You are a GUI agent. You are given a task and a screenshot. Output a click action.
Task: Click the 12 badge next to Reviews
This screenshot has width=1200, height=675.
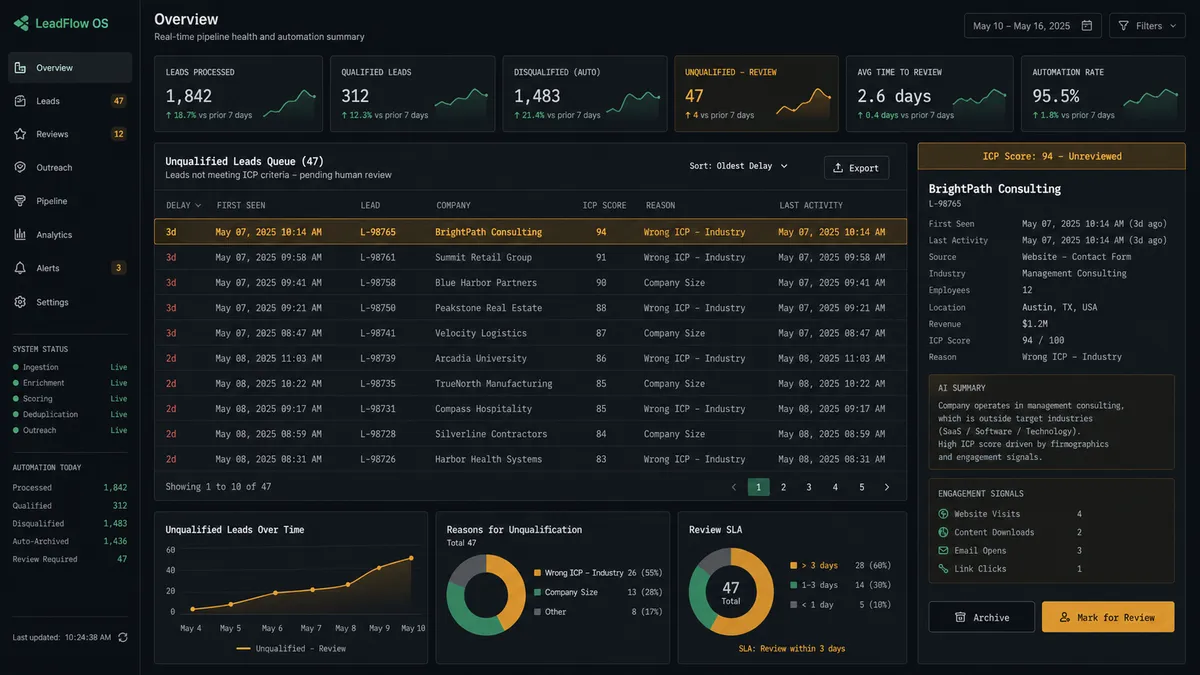pos(119,134)
